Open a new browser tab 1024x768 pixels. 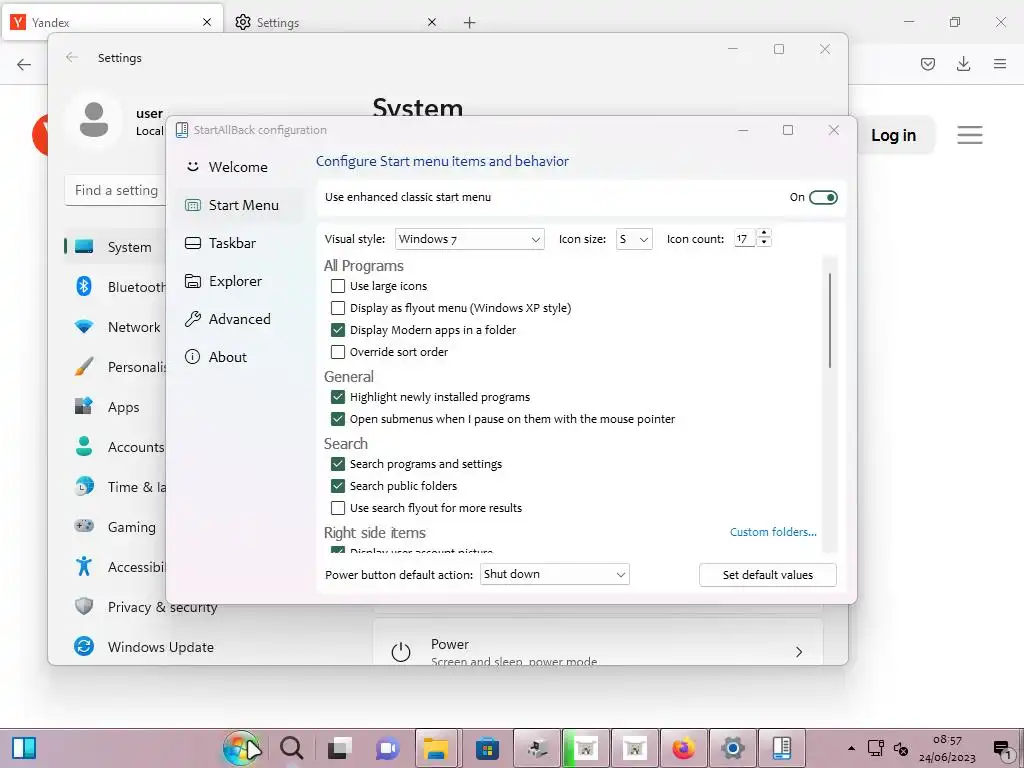tap(470, 22)
